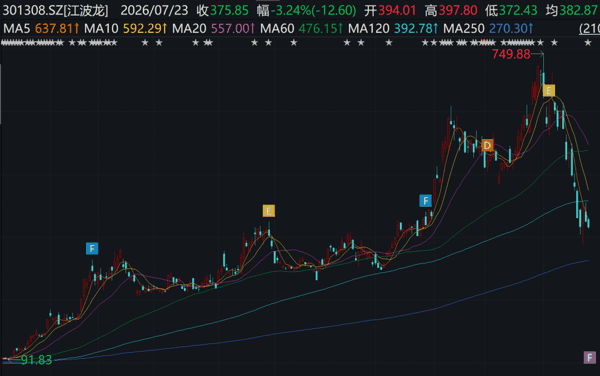Click the yellow E marker at mid-chart peak
The width and height of the screenshot is (600, 376).
[269, 211]
